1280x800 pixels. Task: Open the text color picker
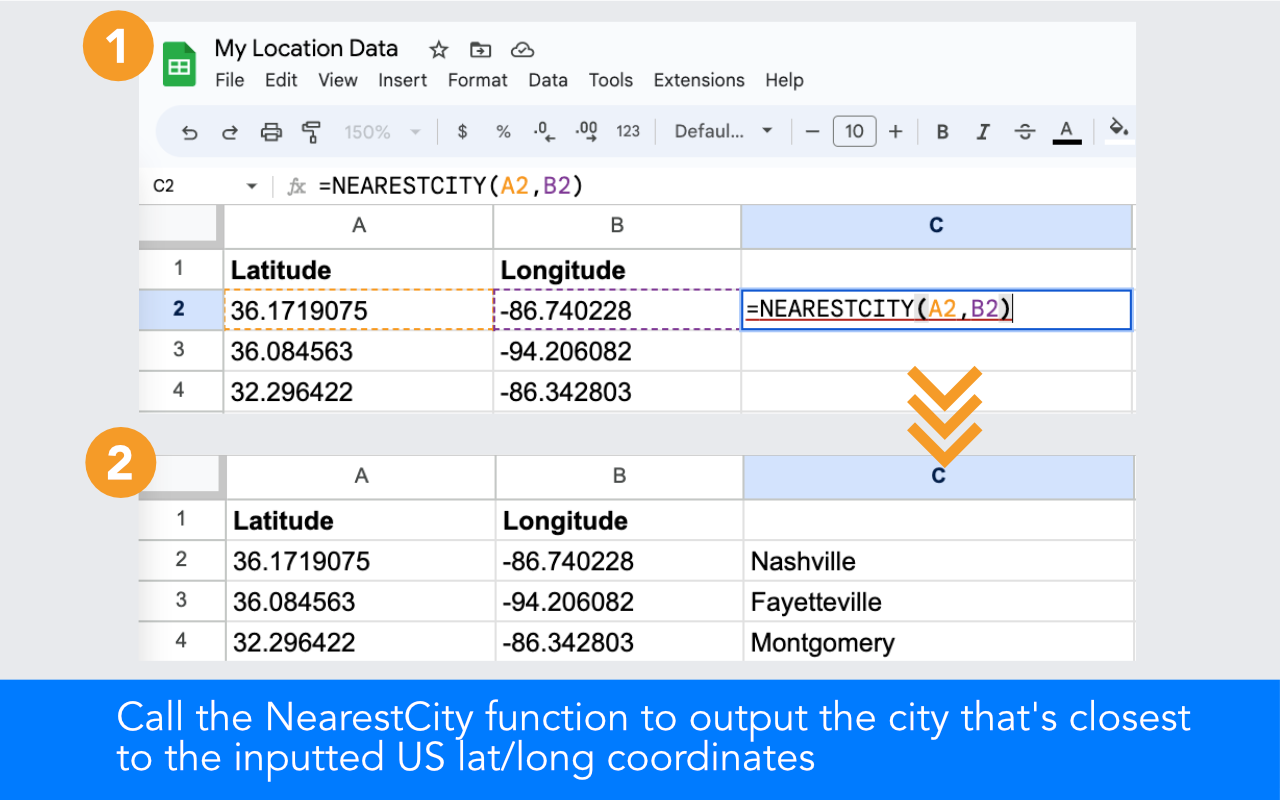point(1067,131)
